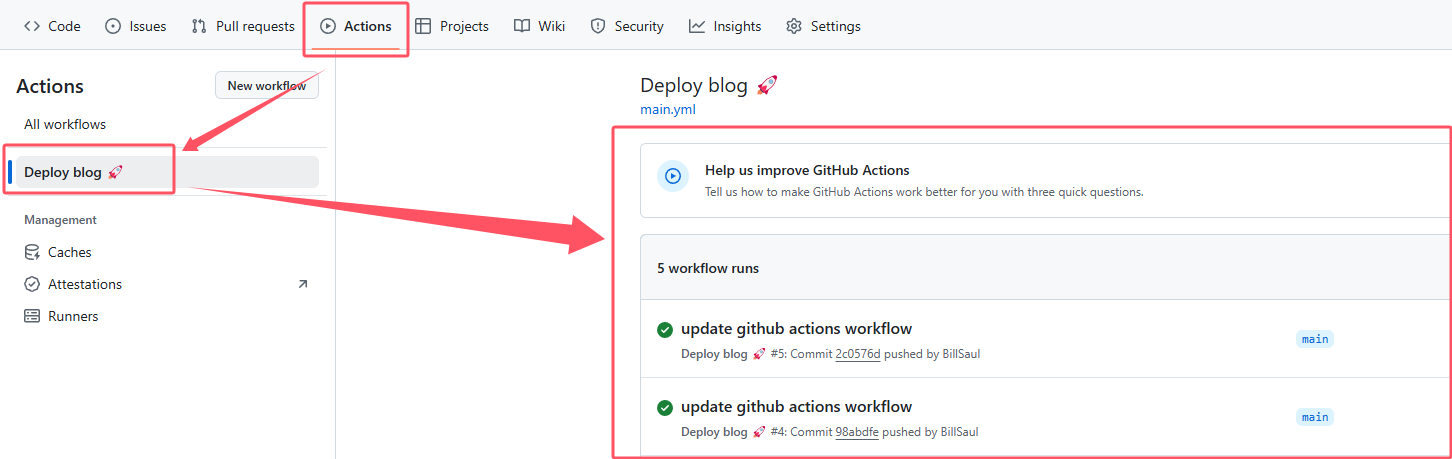Click the Code brackets icon
The image size is (1452, 459).
pyautogui.click(x=32, y=26)
